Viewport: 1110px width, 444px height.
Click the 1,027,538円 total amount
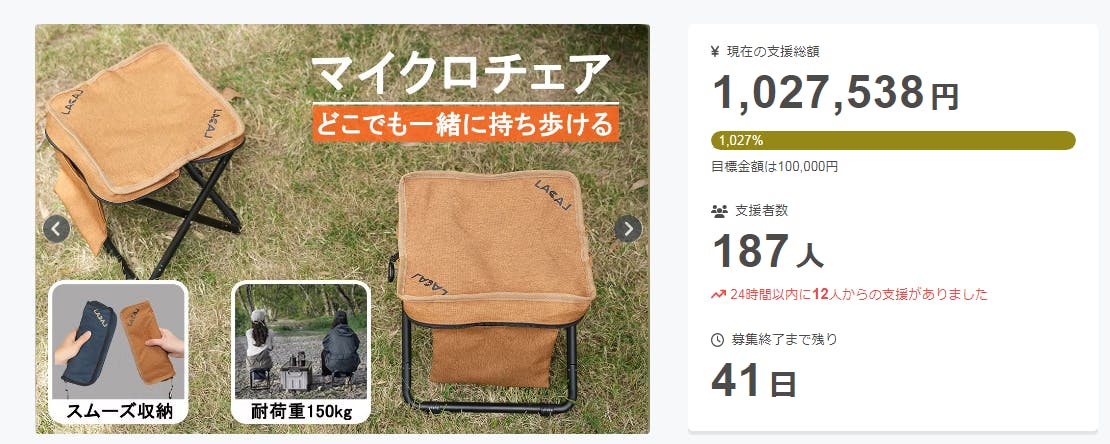coord(835,93)
